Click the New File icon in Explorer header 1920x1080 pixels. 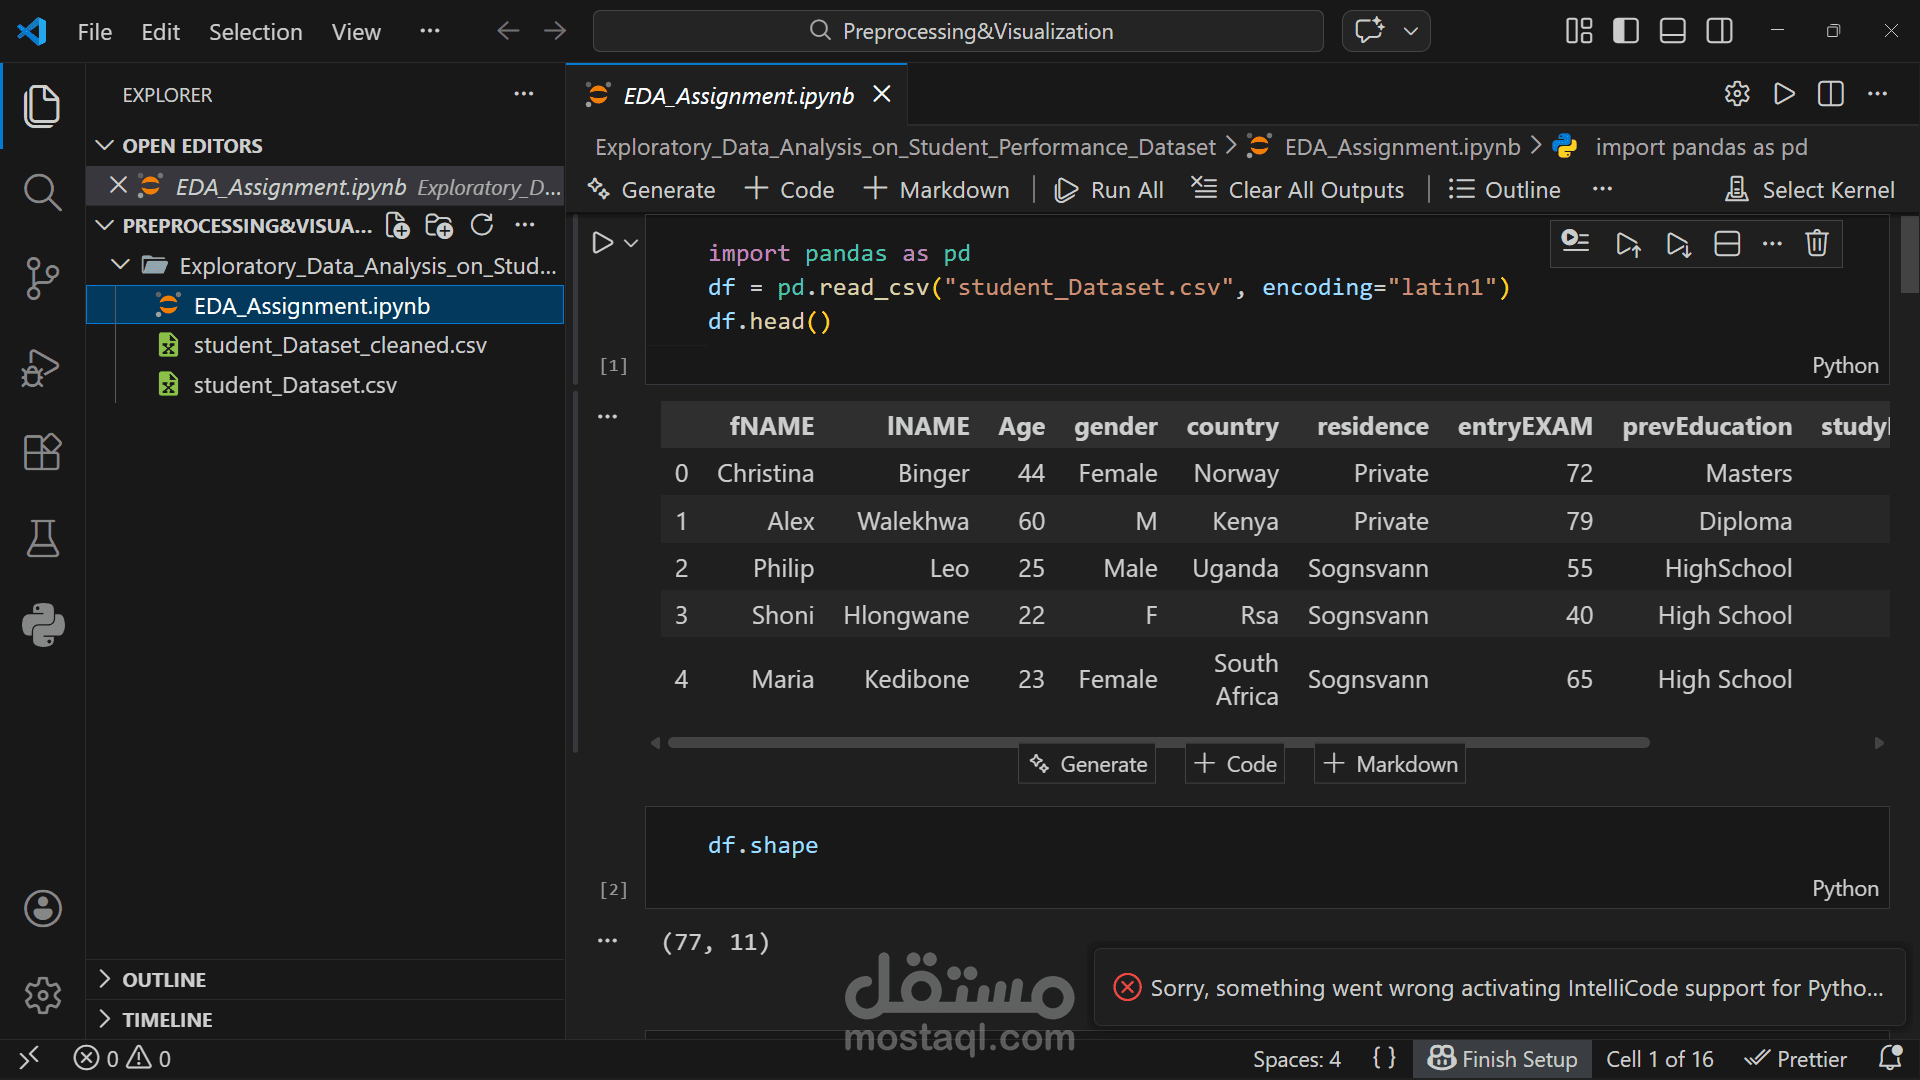396,225
